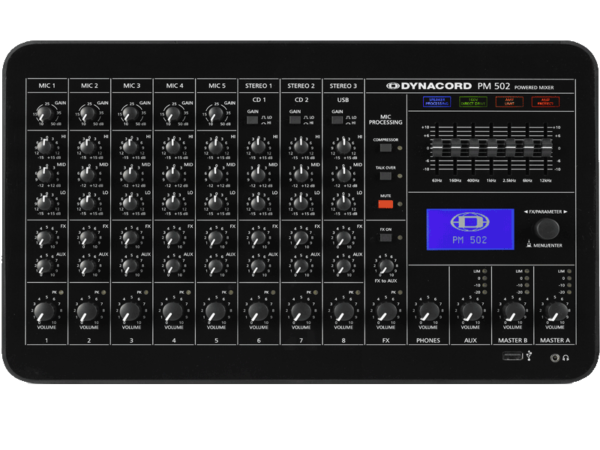Click the 2.5kHz equalizer fader

pos(509,148)
